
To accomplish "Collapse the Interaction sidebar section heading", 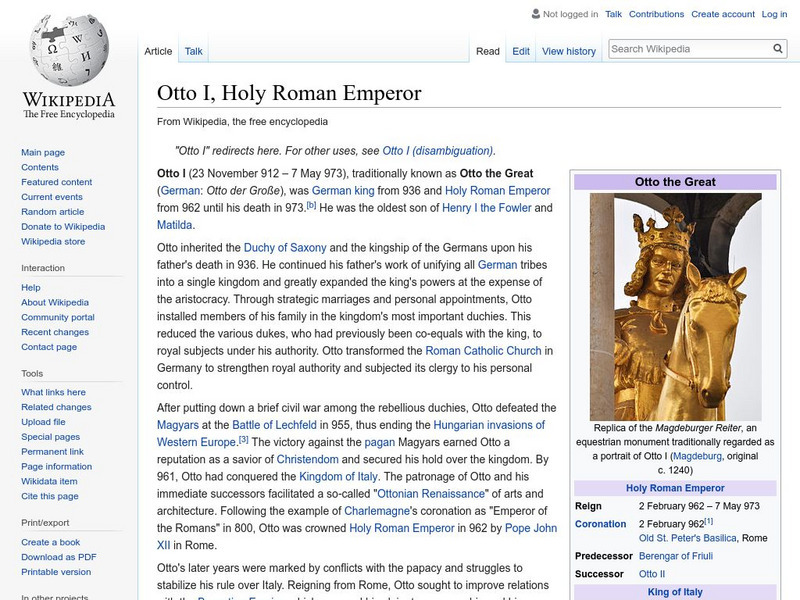I will click(43, 268).
